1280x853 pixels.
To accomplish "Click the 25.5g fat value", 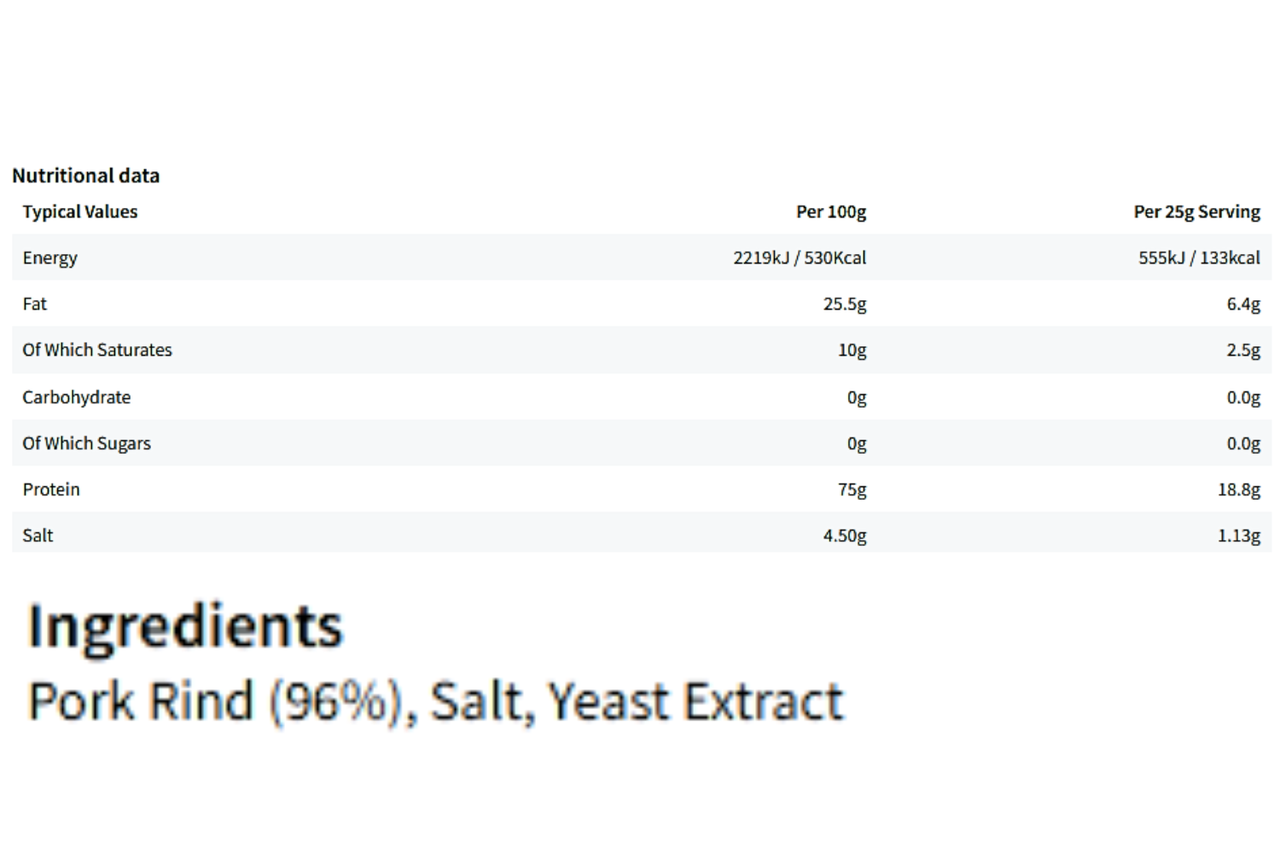I will click(x=845, y=304).
